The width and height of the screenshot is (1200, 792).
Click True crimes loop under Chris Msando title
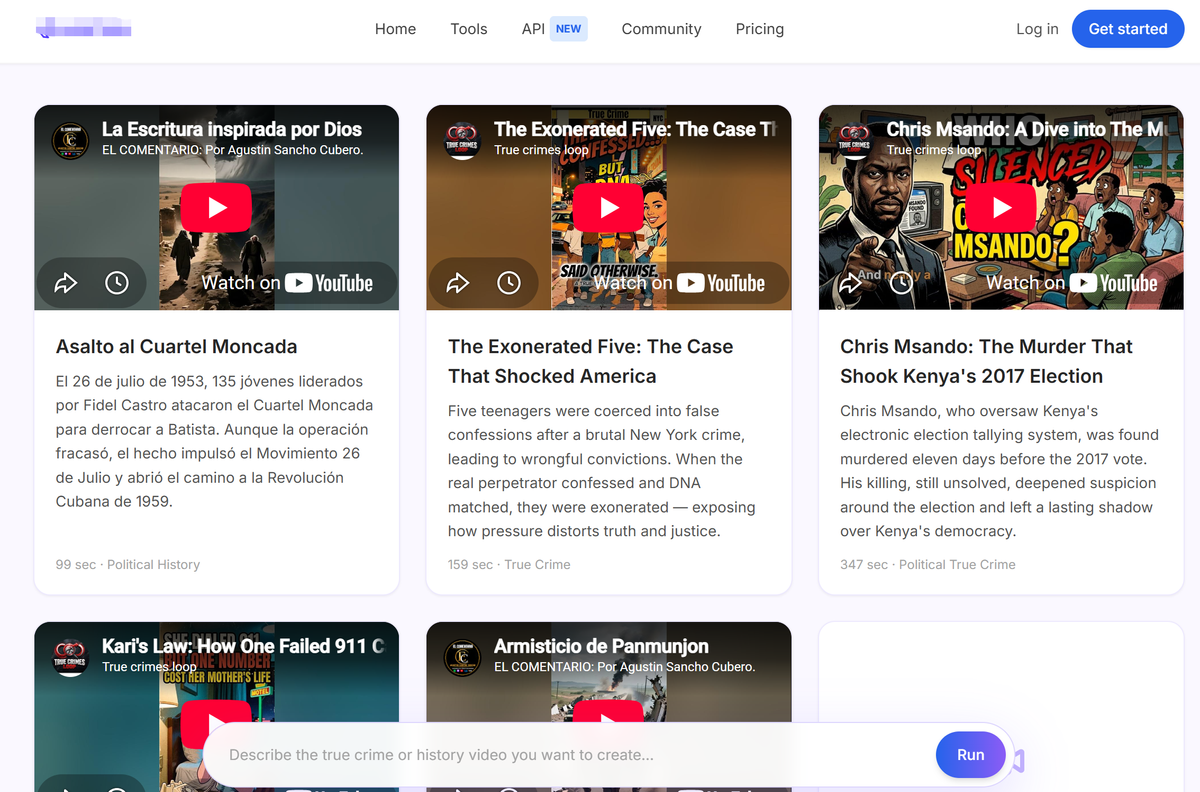(x=934, y=150)
